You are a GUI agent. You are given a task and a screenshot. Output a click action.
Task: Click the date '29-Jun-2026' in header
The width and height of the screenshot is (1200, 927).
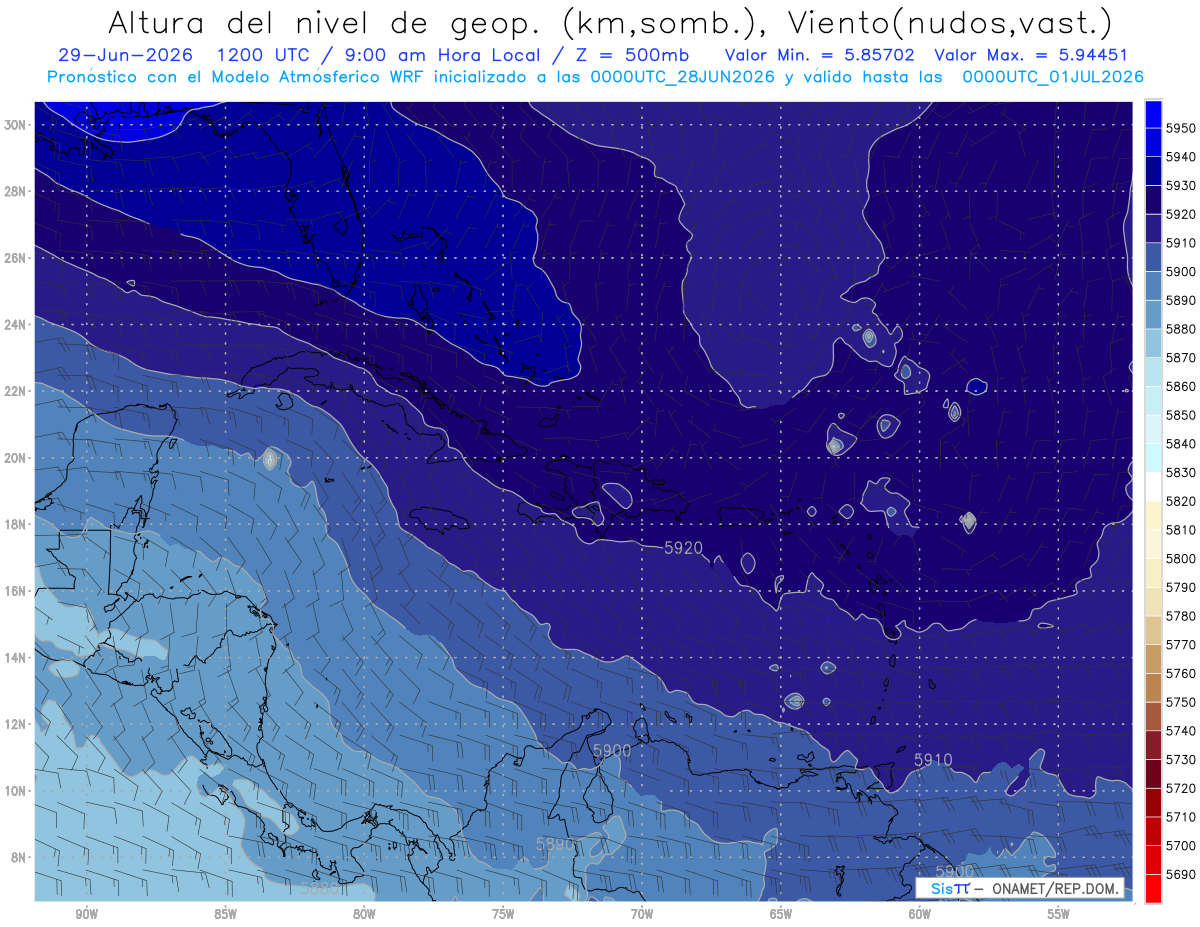coord(128,55)
